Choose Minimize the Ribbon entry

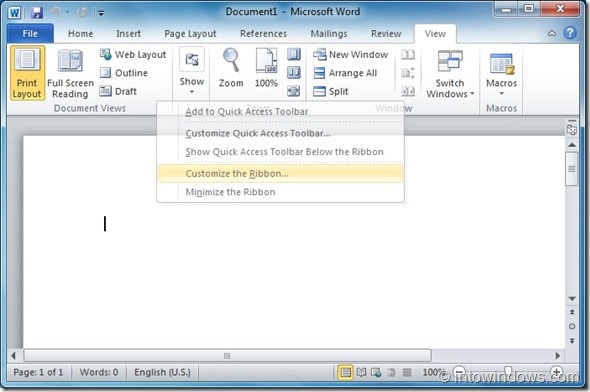click(x=280, y=192)
